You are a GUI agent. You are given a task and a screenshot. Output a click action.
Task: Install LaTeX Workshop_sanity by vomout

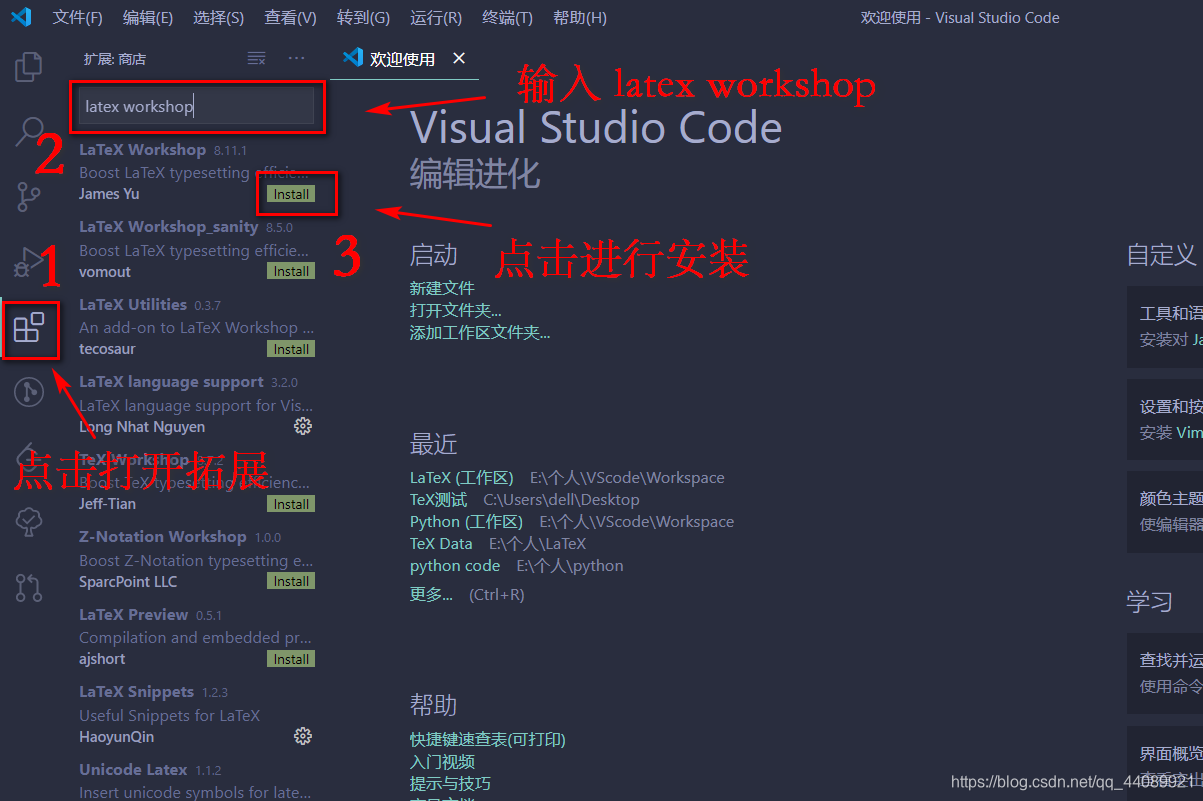point(291,271)
